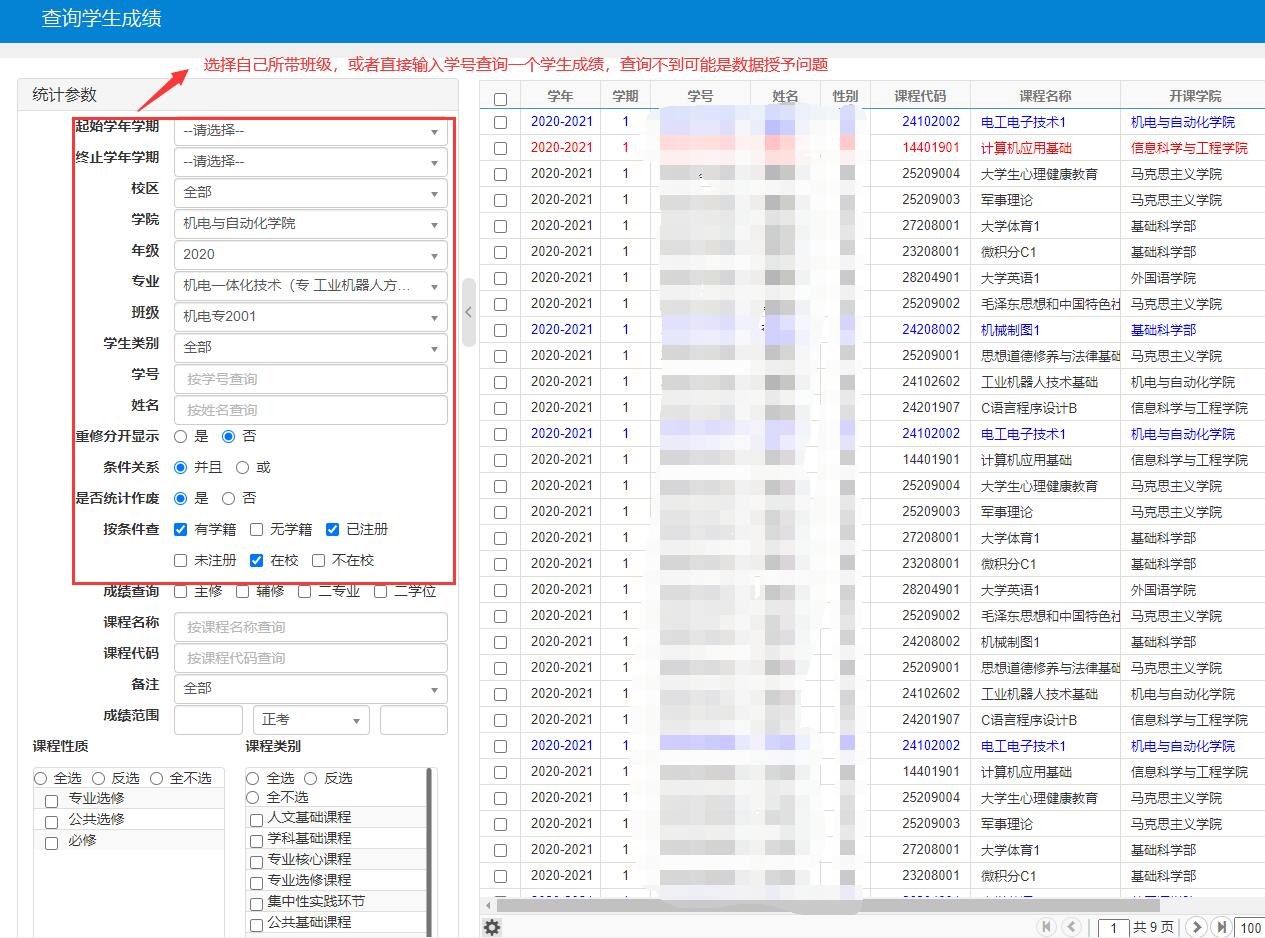Enable the 未注册 checkbox
Image resolution: width=1265 pixels, height=938 pixels.
[181, 560]
